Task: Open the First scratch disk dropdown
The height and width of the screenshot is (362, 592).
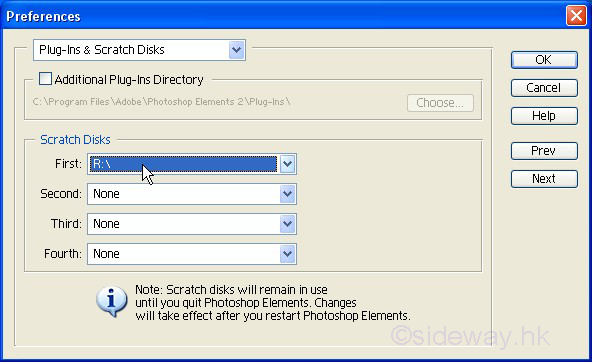Action: coord(192,164)
